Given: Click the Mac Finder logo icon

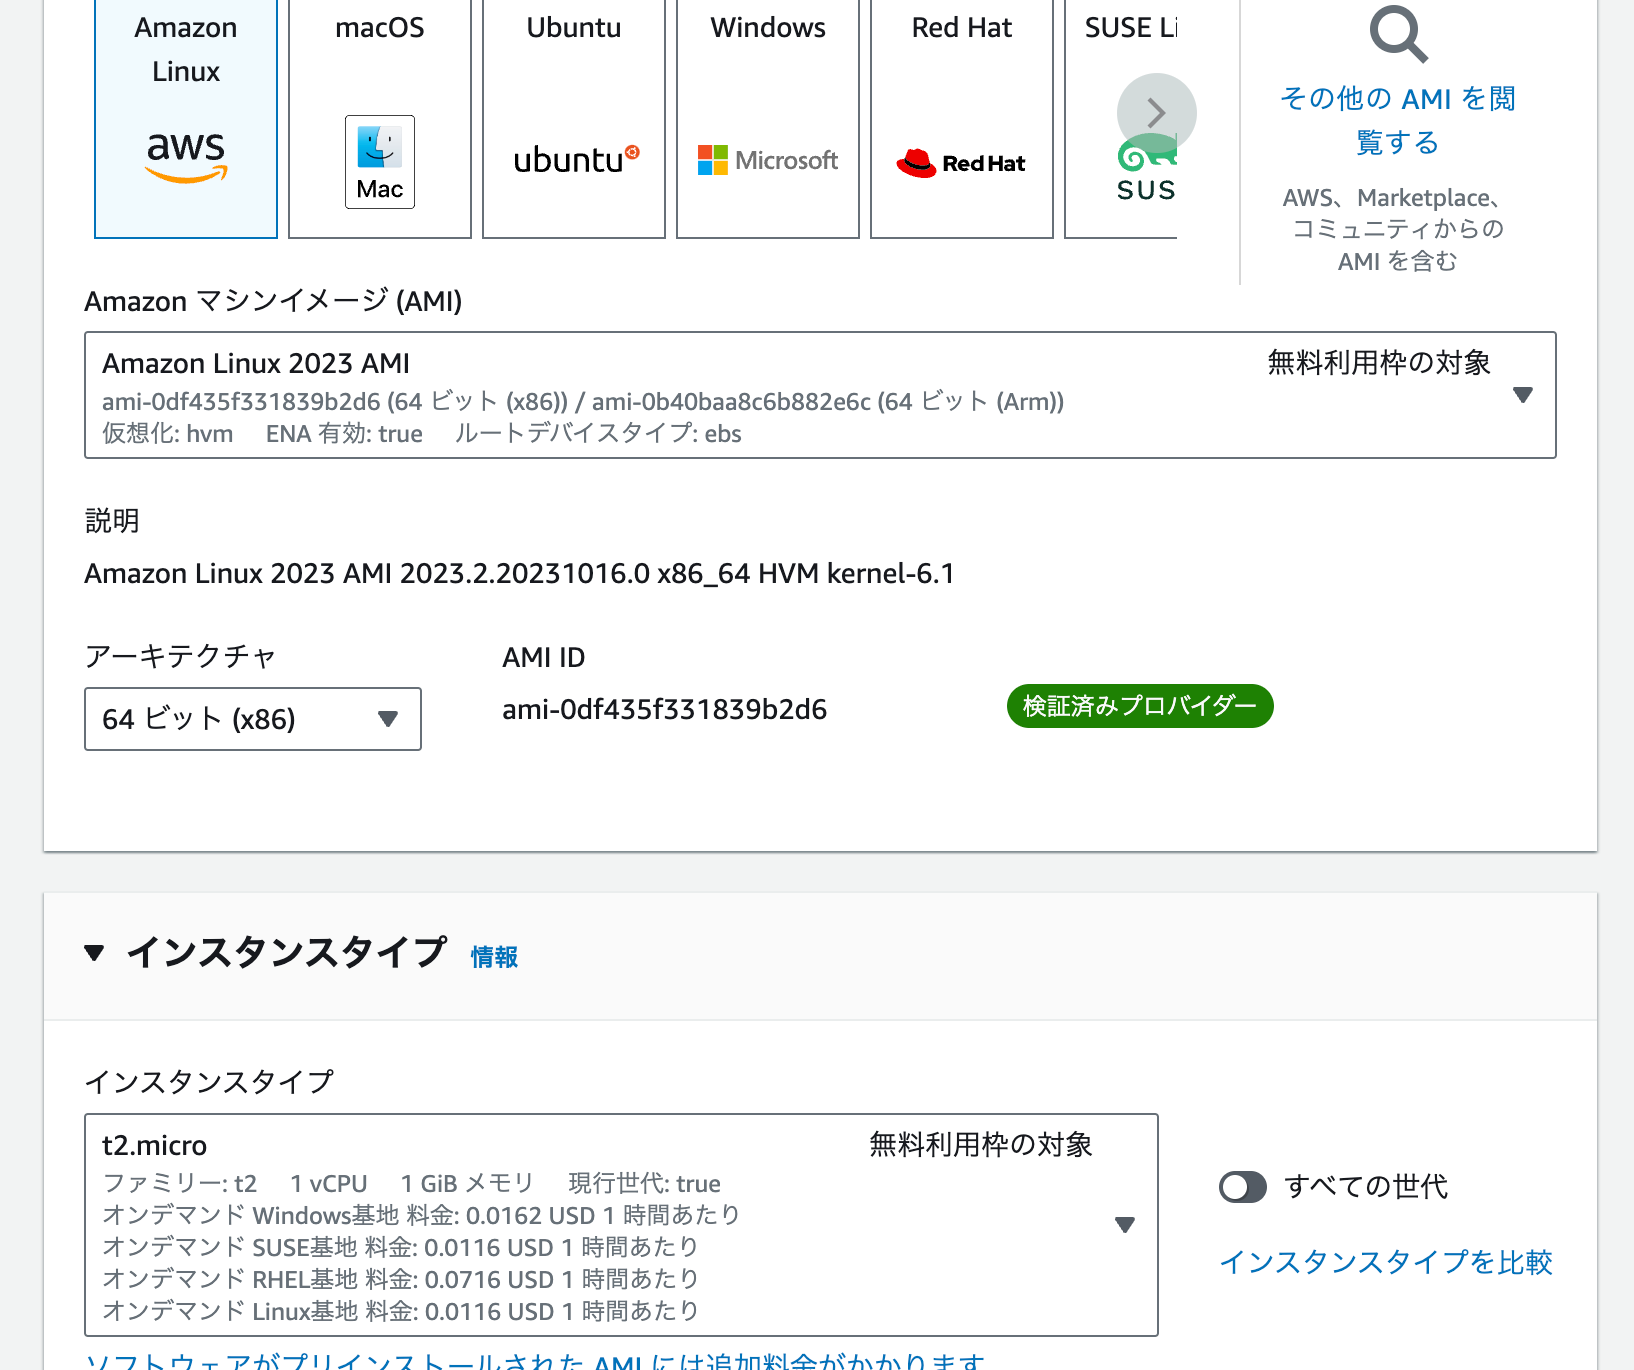Looking at the screenshot, I should [380, 162].
